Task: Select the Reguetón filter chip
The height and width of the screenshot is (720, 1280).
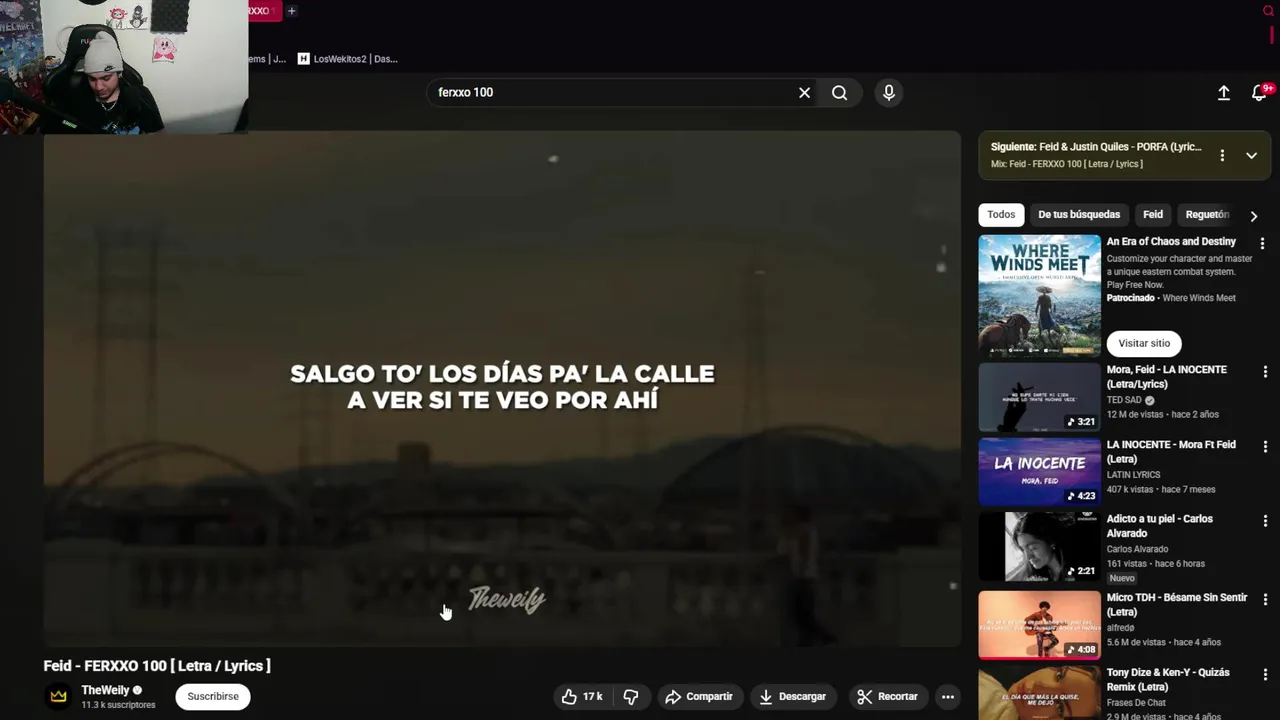Action: click(x=1207, y=214)
